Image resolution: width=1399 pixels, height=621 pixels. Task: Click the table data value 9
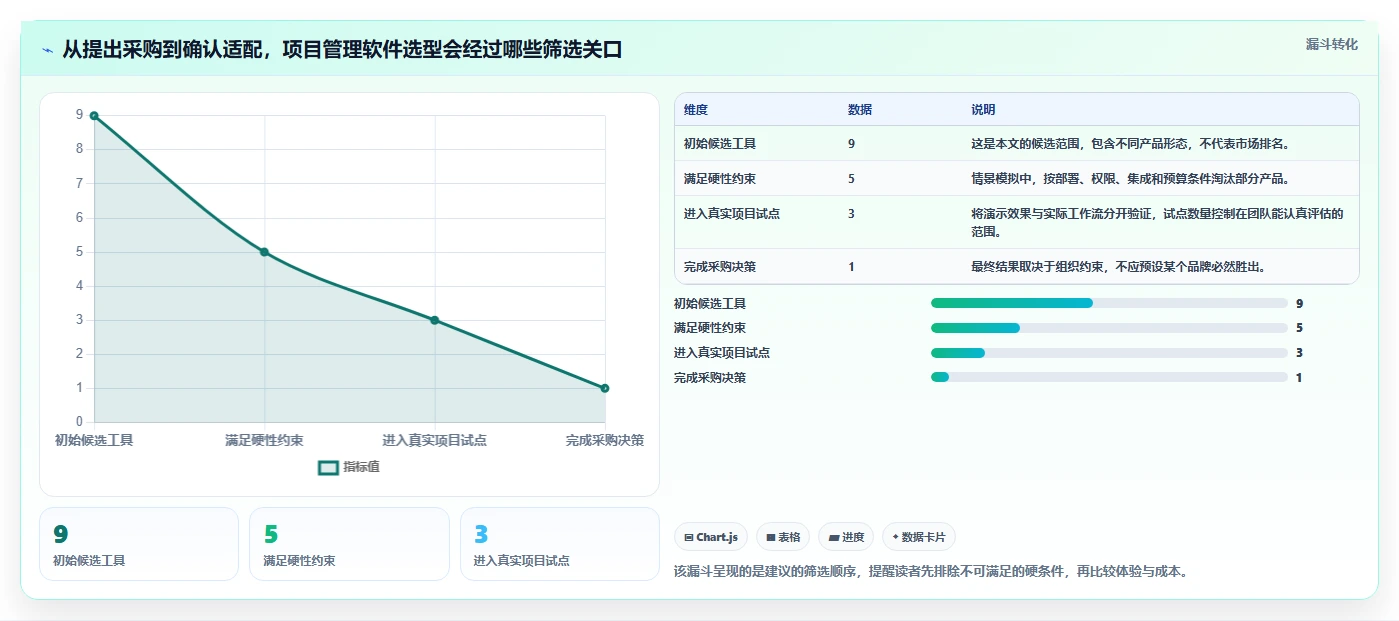(x=851, y=144)
